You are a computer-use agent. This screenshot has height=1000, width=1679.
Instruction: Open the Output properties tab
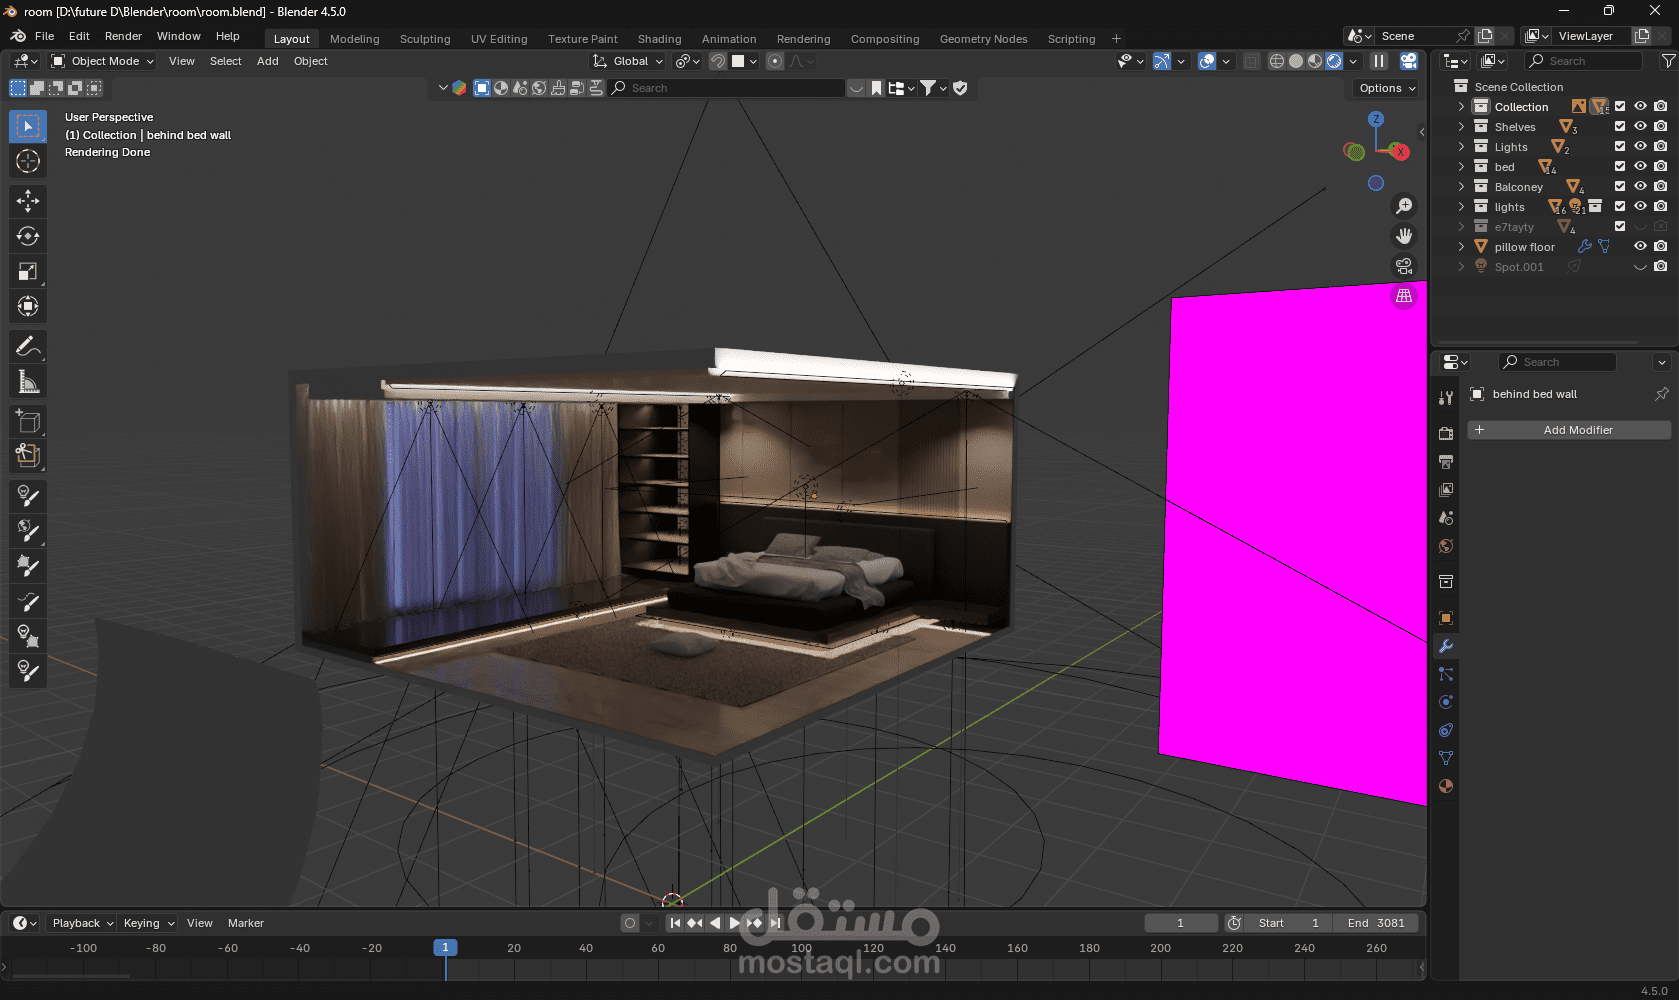pos(1446,461)
